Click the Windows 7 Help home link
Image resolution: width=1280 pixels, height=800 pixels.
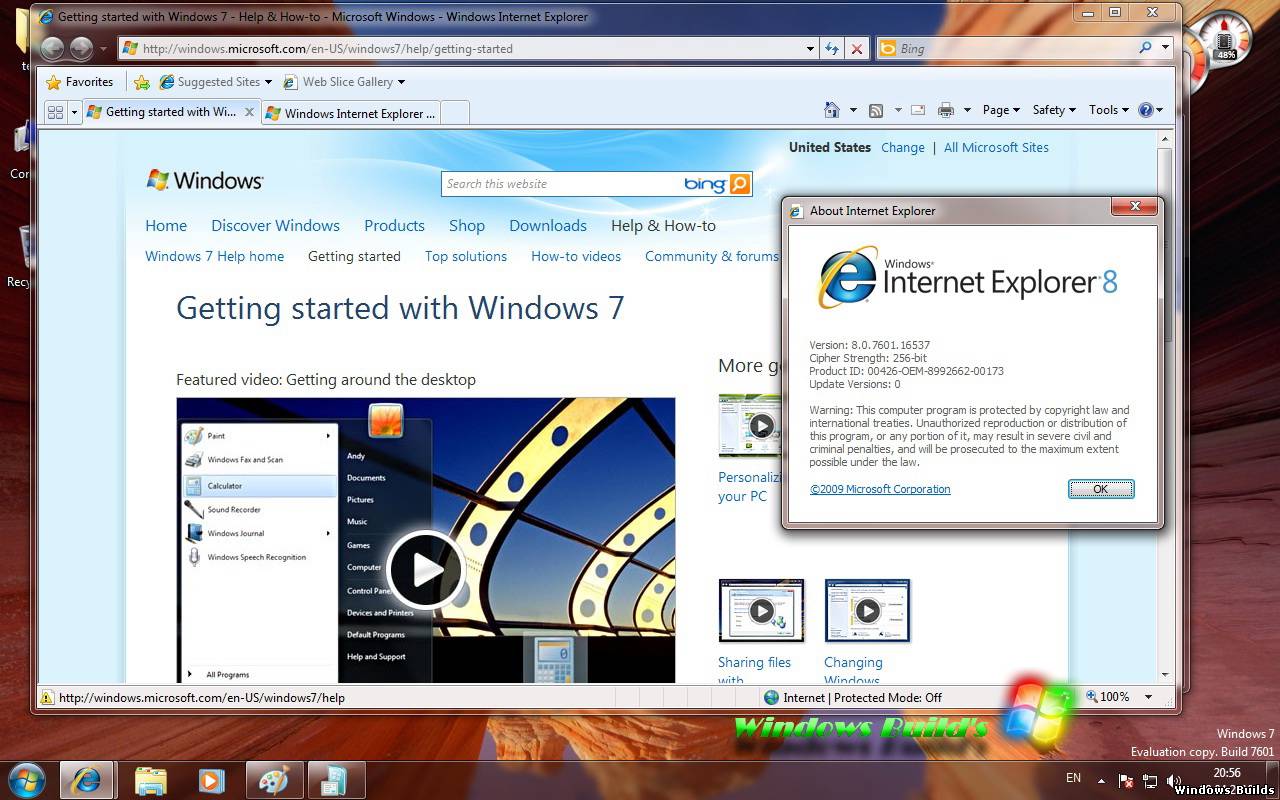(214, 256)
